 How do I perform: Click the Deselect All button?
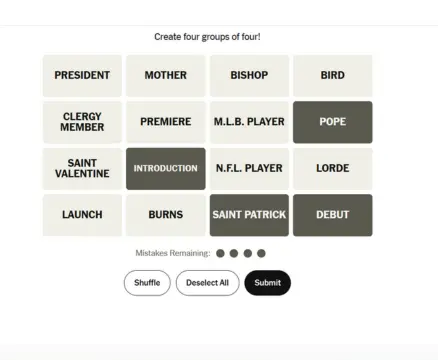coord(208,283)
